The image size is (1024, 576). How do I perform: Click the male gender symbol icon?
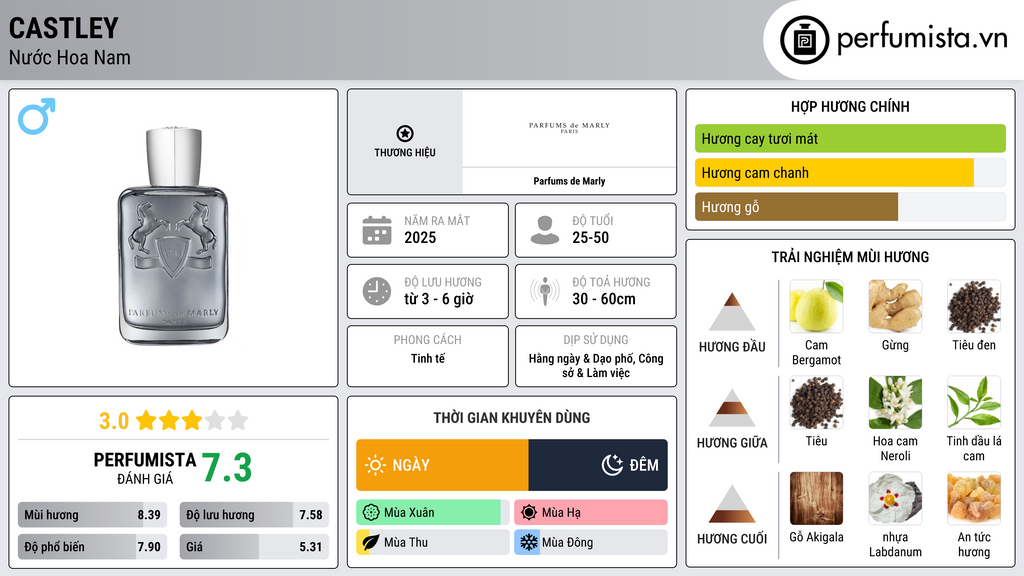point(36,116)
